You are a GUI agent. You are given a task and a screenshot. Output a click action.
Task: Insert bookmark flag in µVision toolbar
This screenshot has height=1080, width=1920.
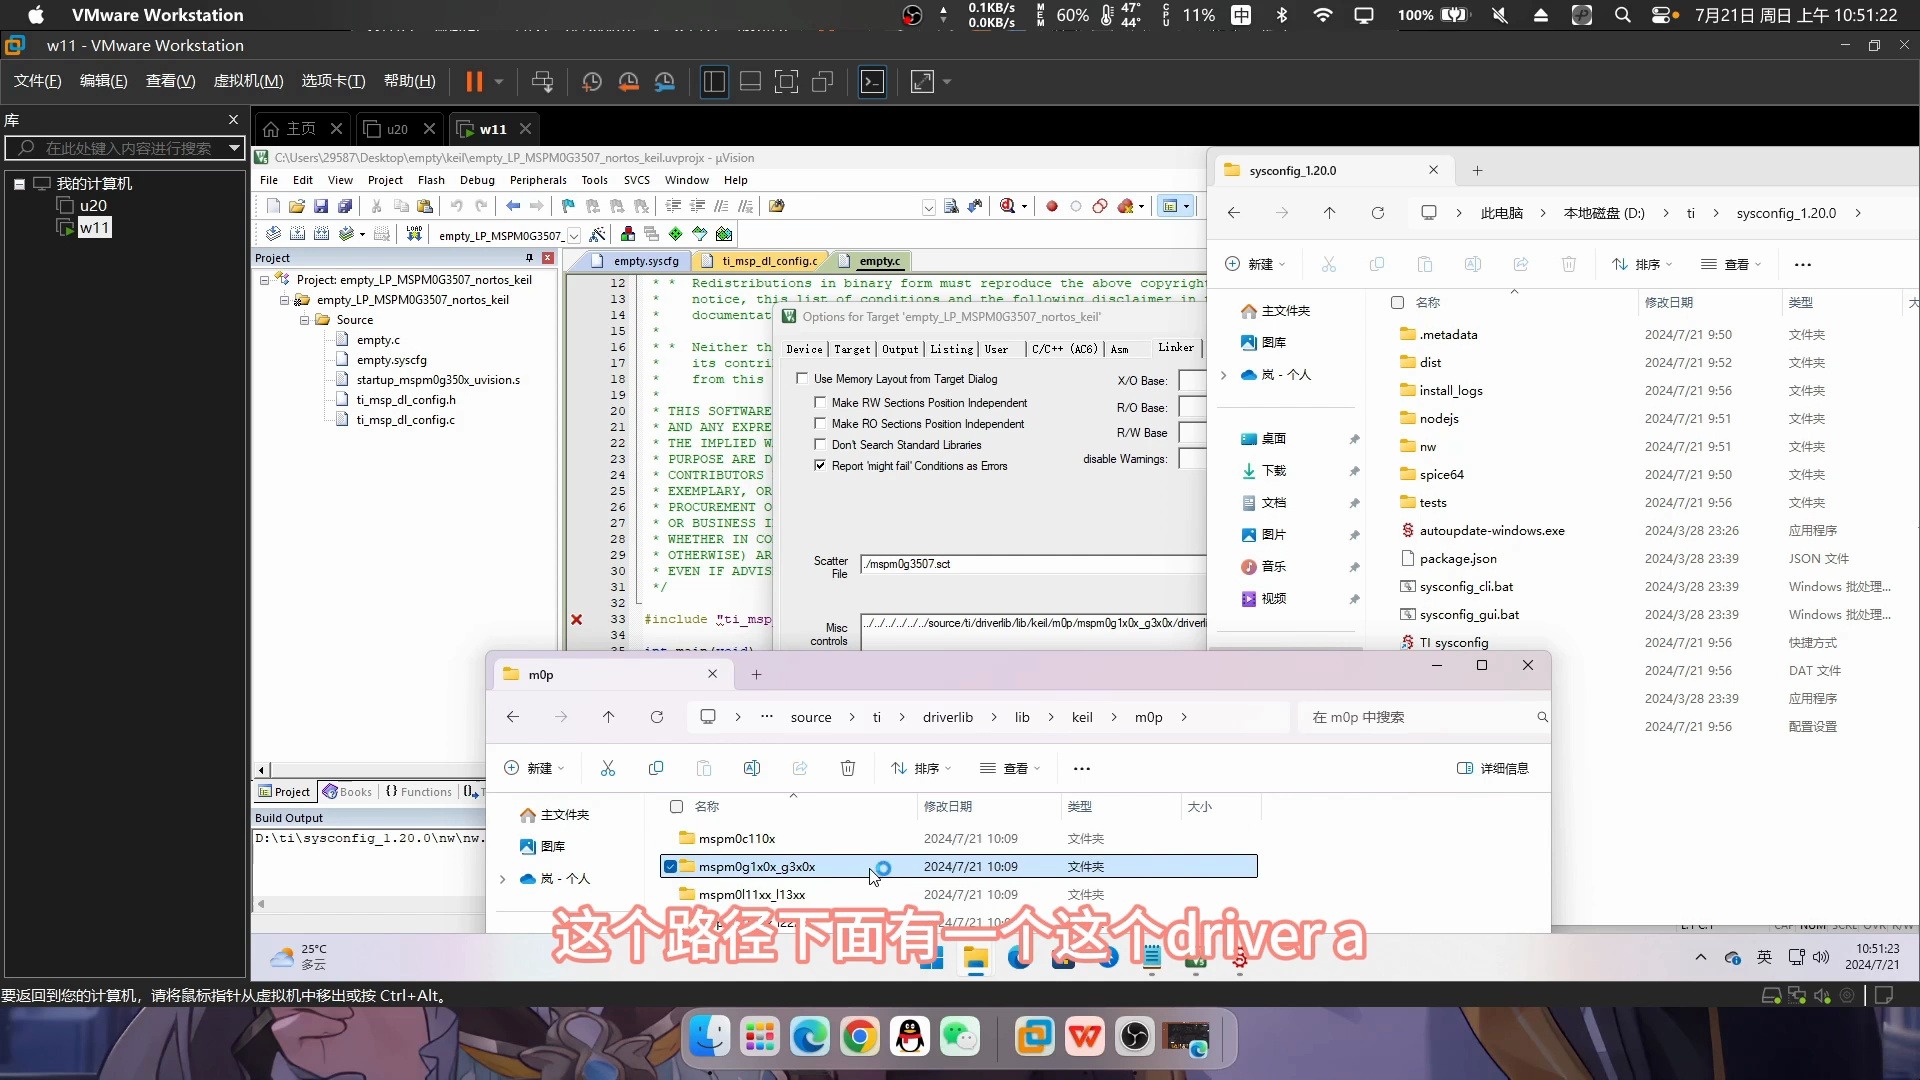pos(568,206)
